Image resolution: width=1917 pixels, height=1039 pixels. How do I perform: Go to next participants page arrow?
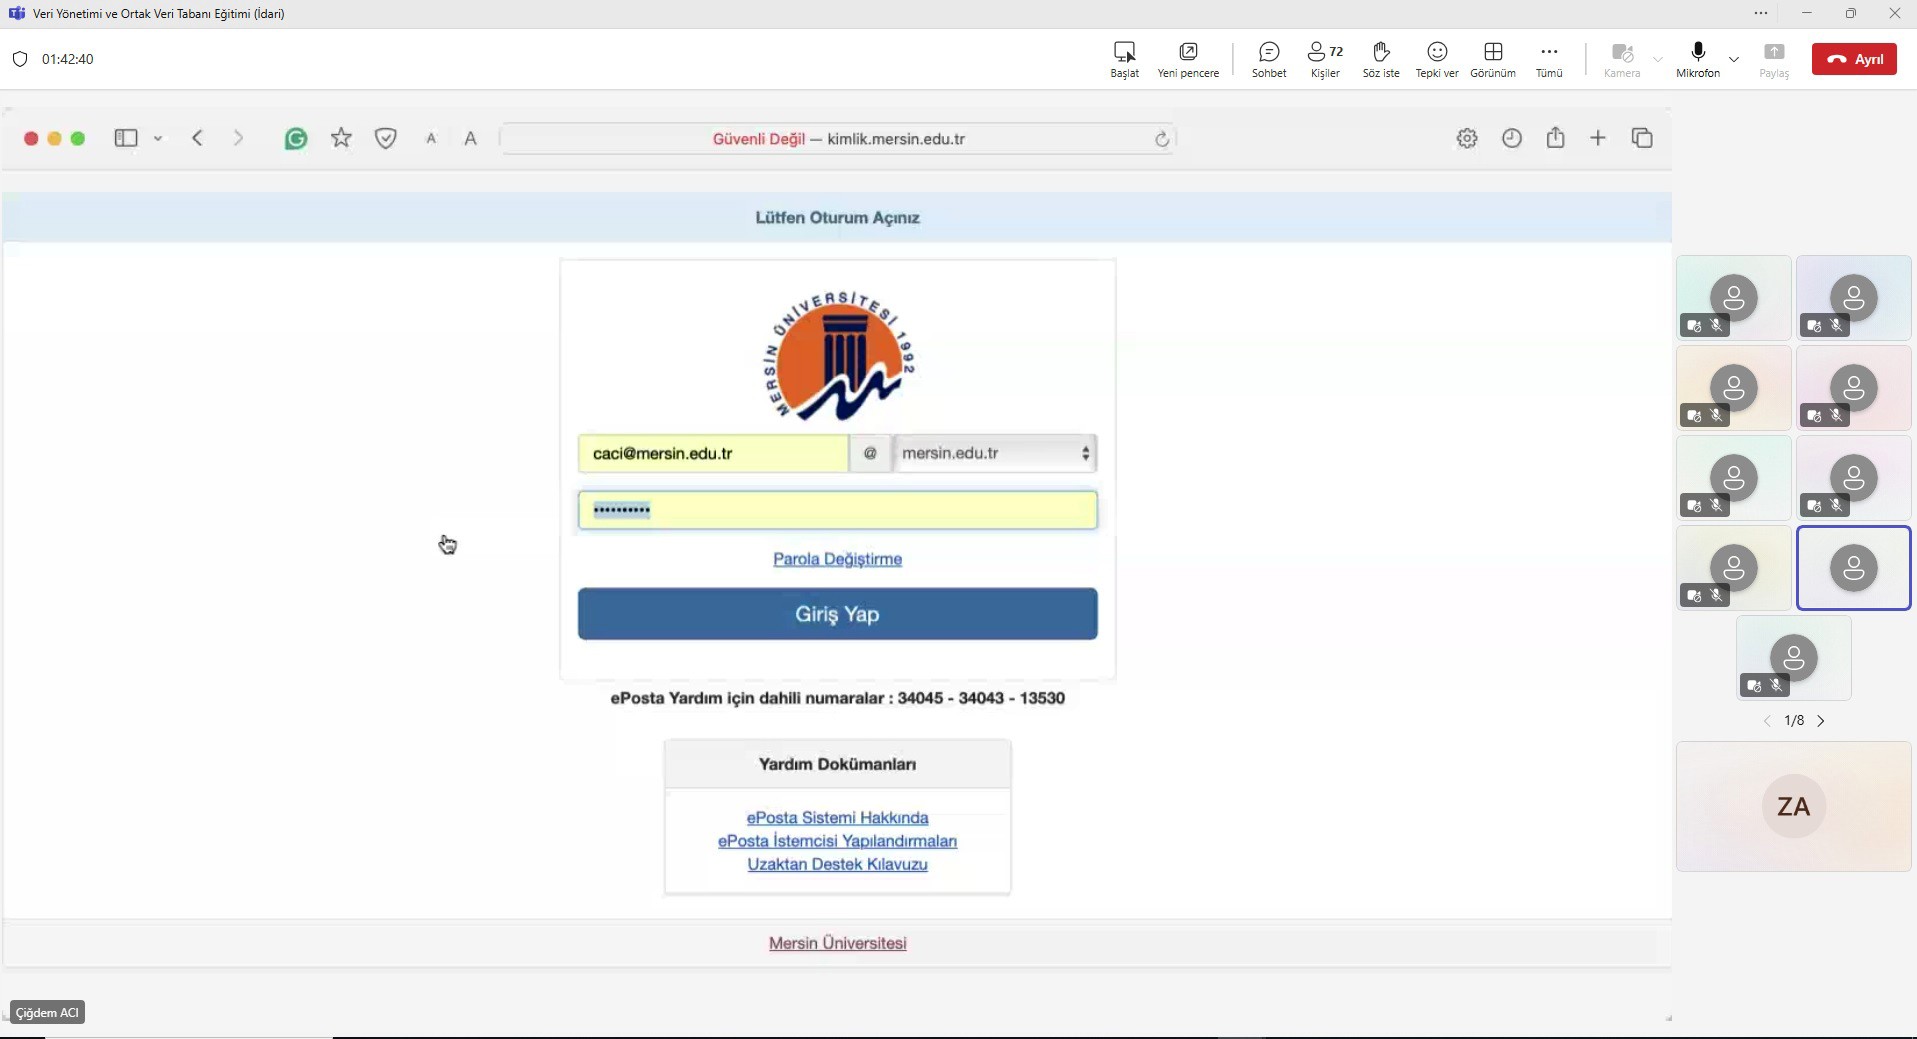1821,721
